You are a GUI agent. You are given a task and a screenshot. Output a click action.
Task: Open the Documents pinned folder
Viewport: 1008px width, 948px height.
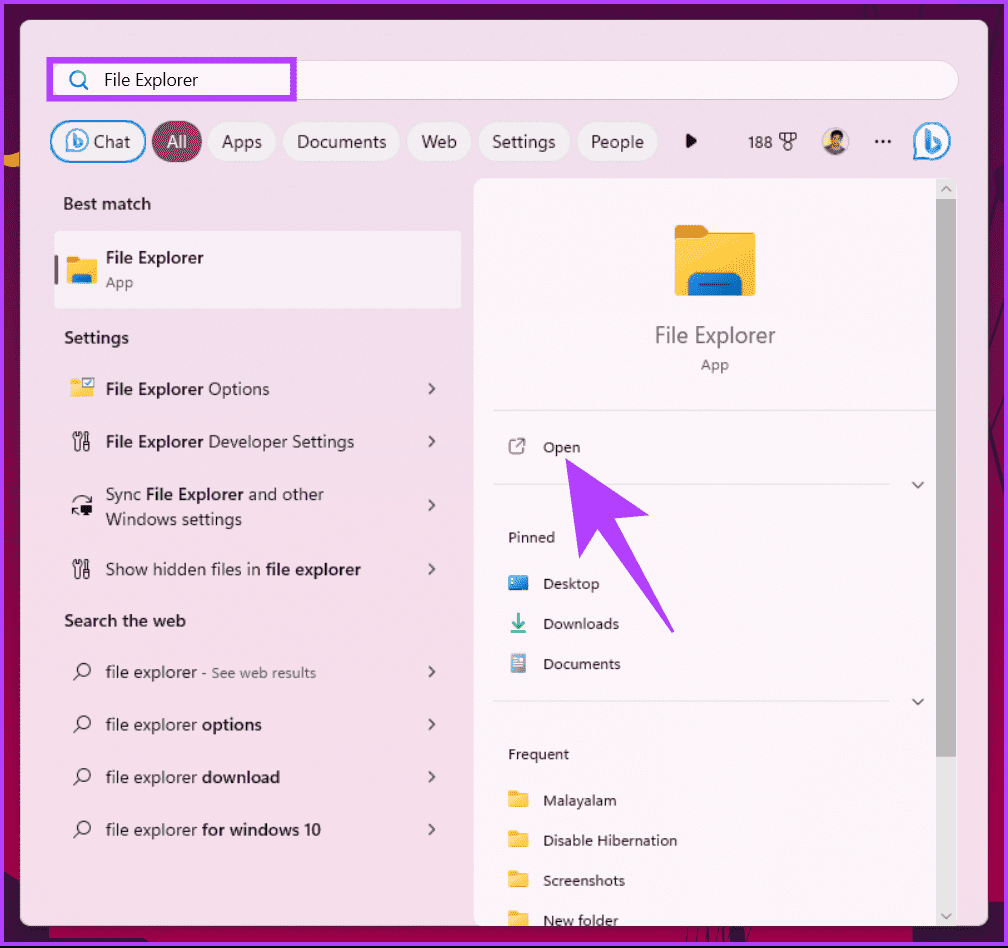581,664
